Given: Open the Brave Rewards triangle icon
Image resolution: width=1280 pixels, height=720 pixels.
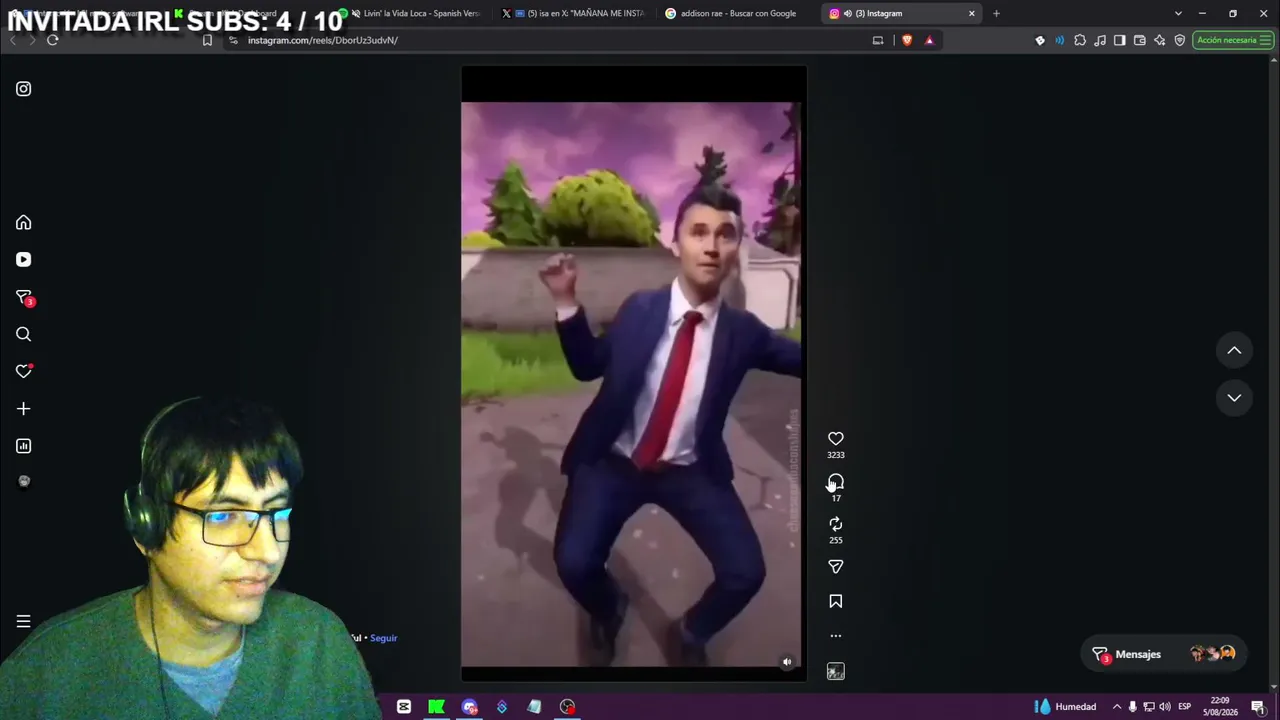Looking at the screenshot, I should [x=929, y=40].
